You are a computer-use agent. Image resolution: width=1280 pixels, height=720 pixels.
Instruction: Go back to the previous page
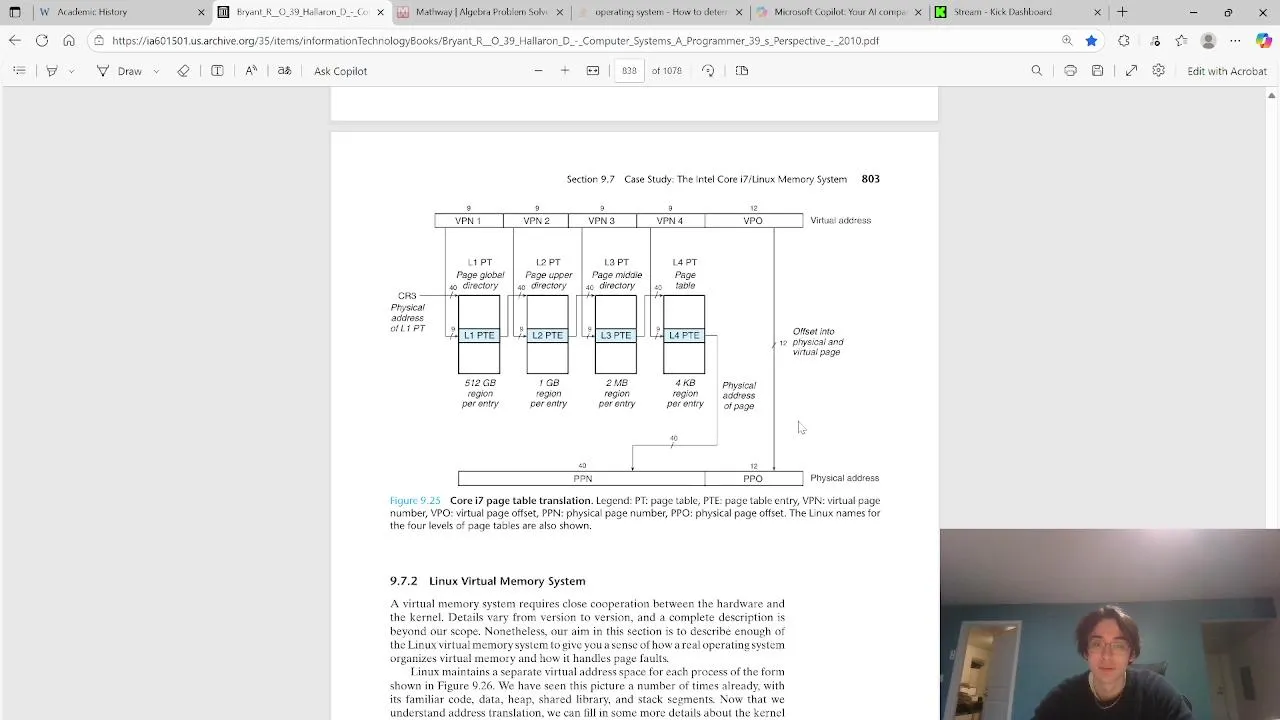pyautogui.click(x=15, y=41)
